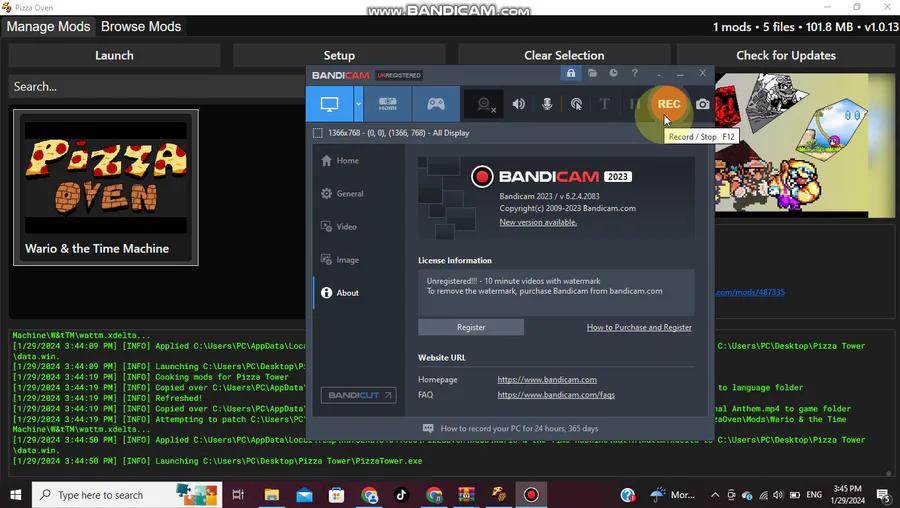This screenshot has height=508, width=900.
Task: Click the Bandicut button
Action: (x=358, y=395)
